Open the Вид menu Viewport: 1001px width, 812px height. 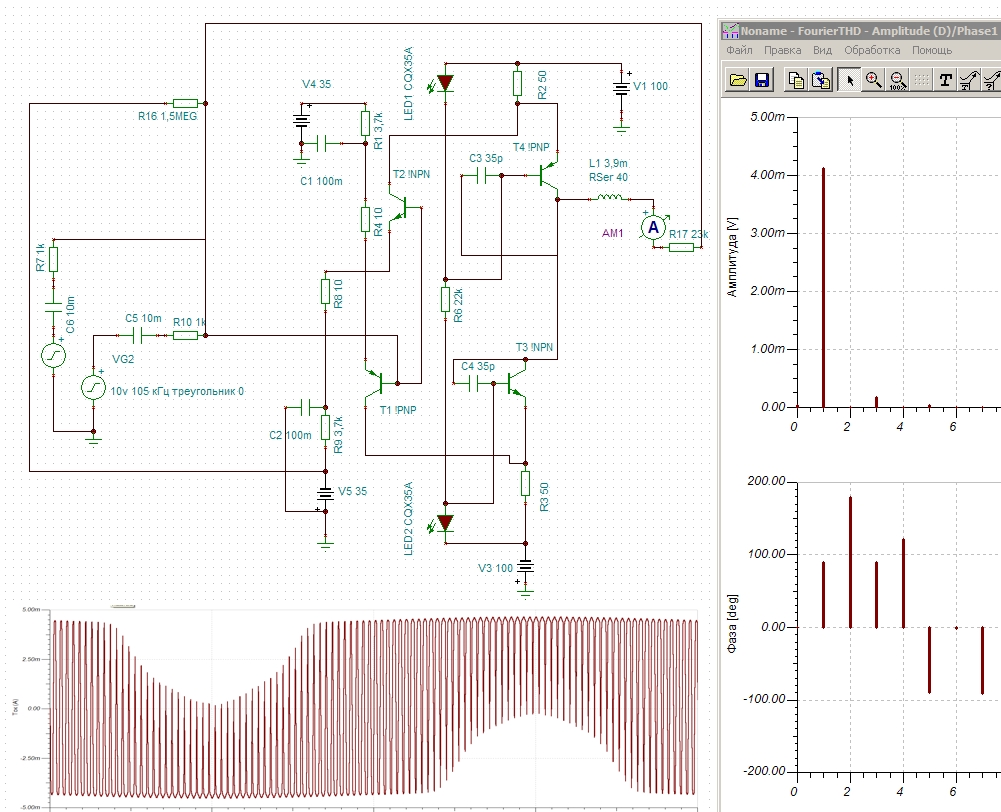coord(822,50)
